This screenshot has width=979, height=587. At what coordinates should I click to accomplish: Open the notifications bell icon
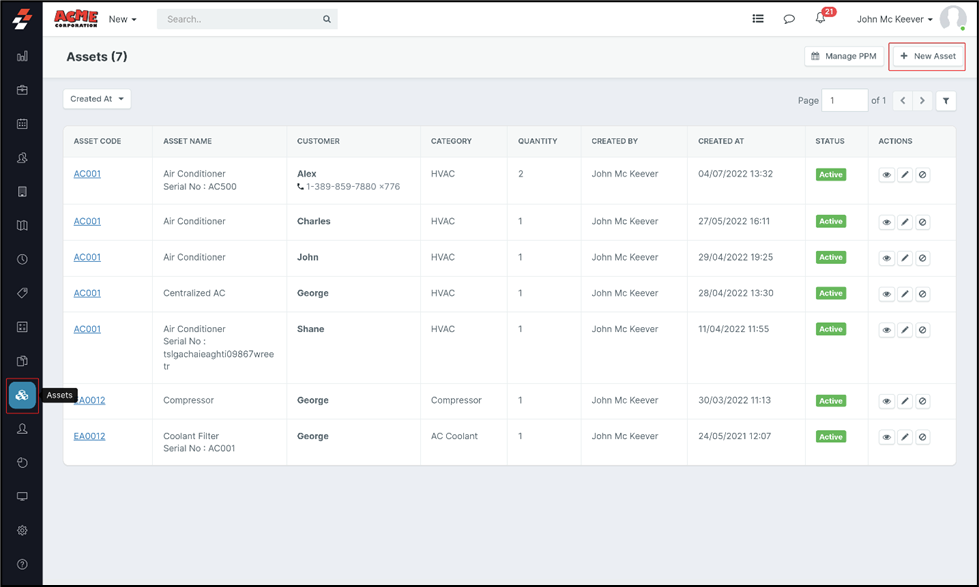click(821, 19)
